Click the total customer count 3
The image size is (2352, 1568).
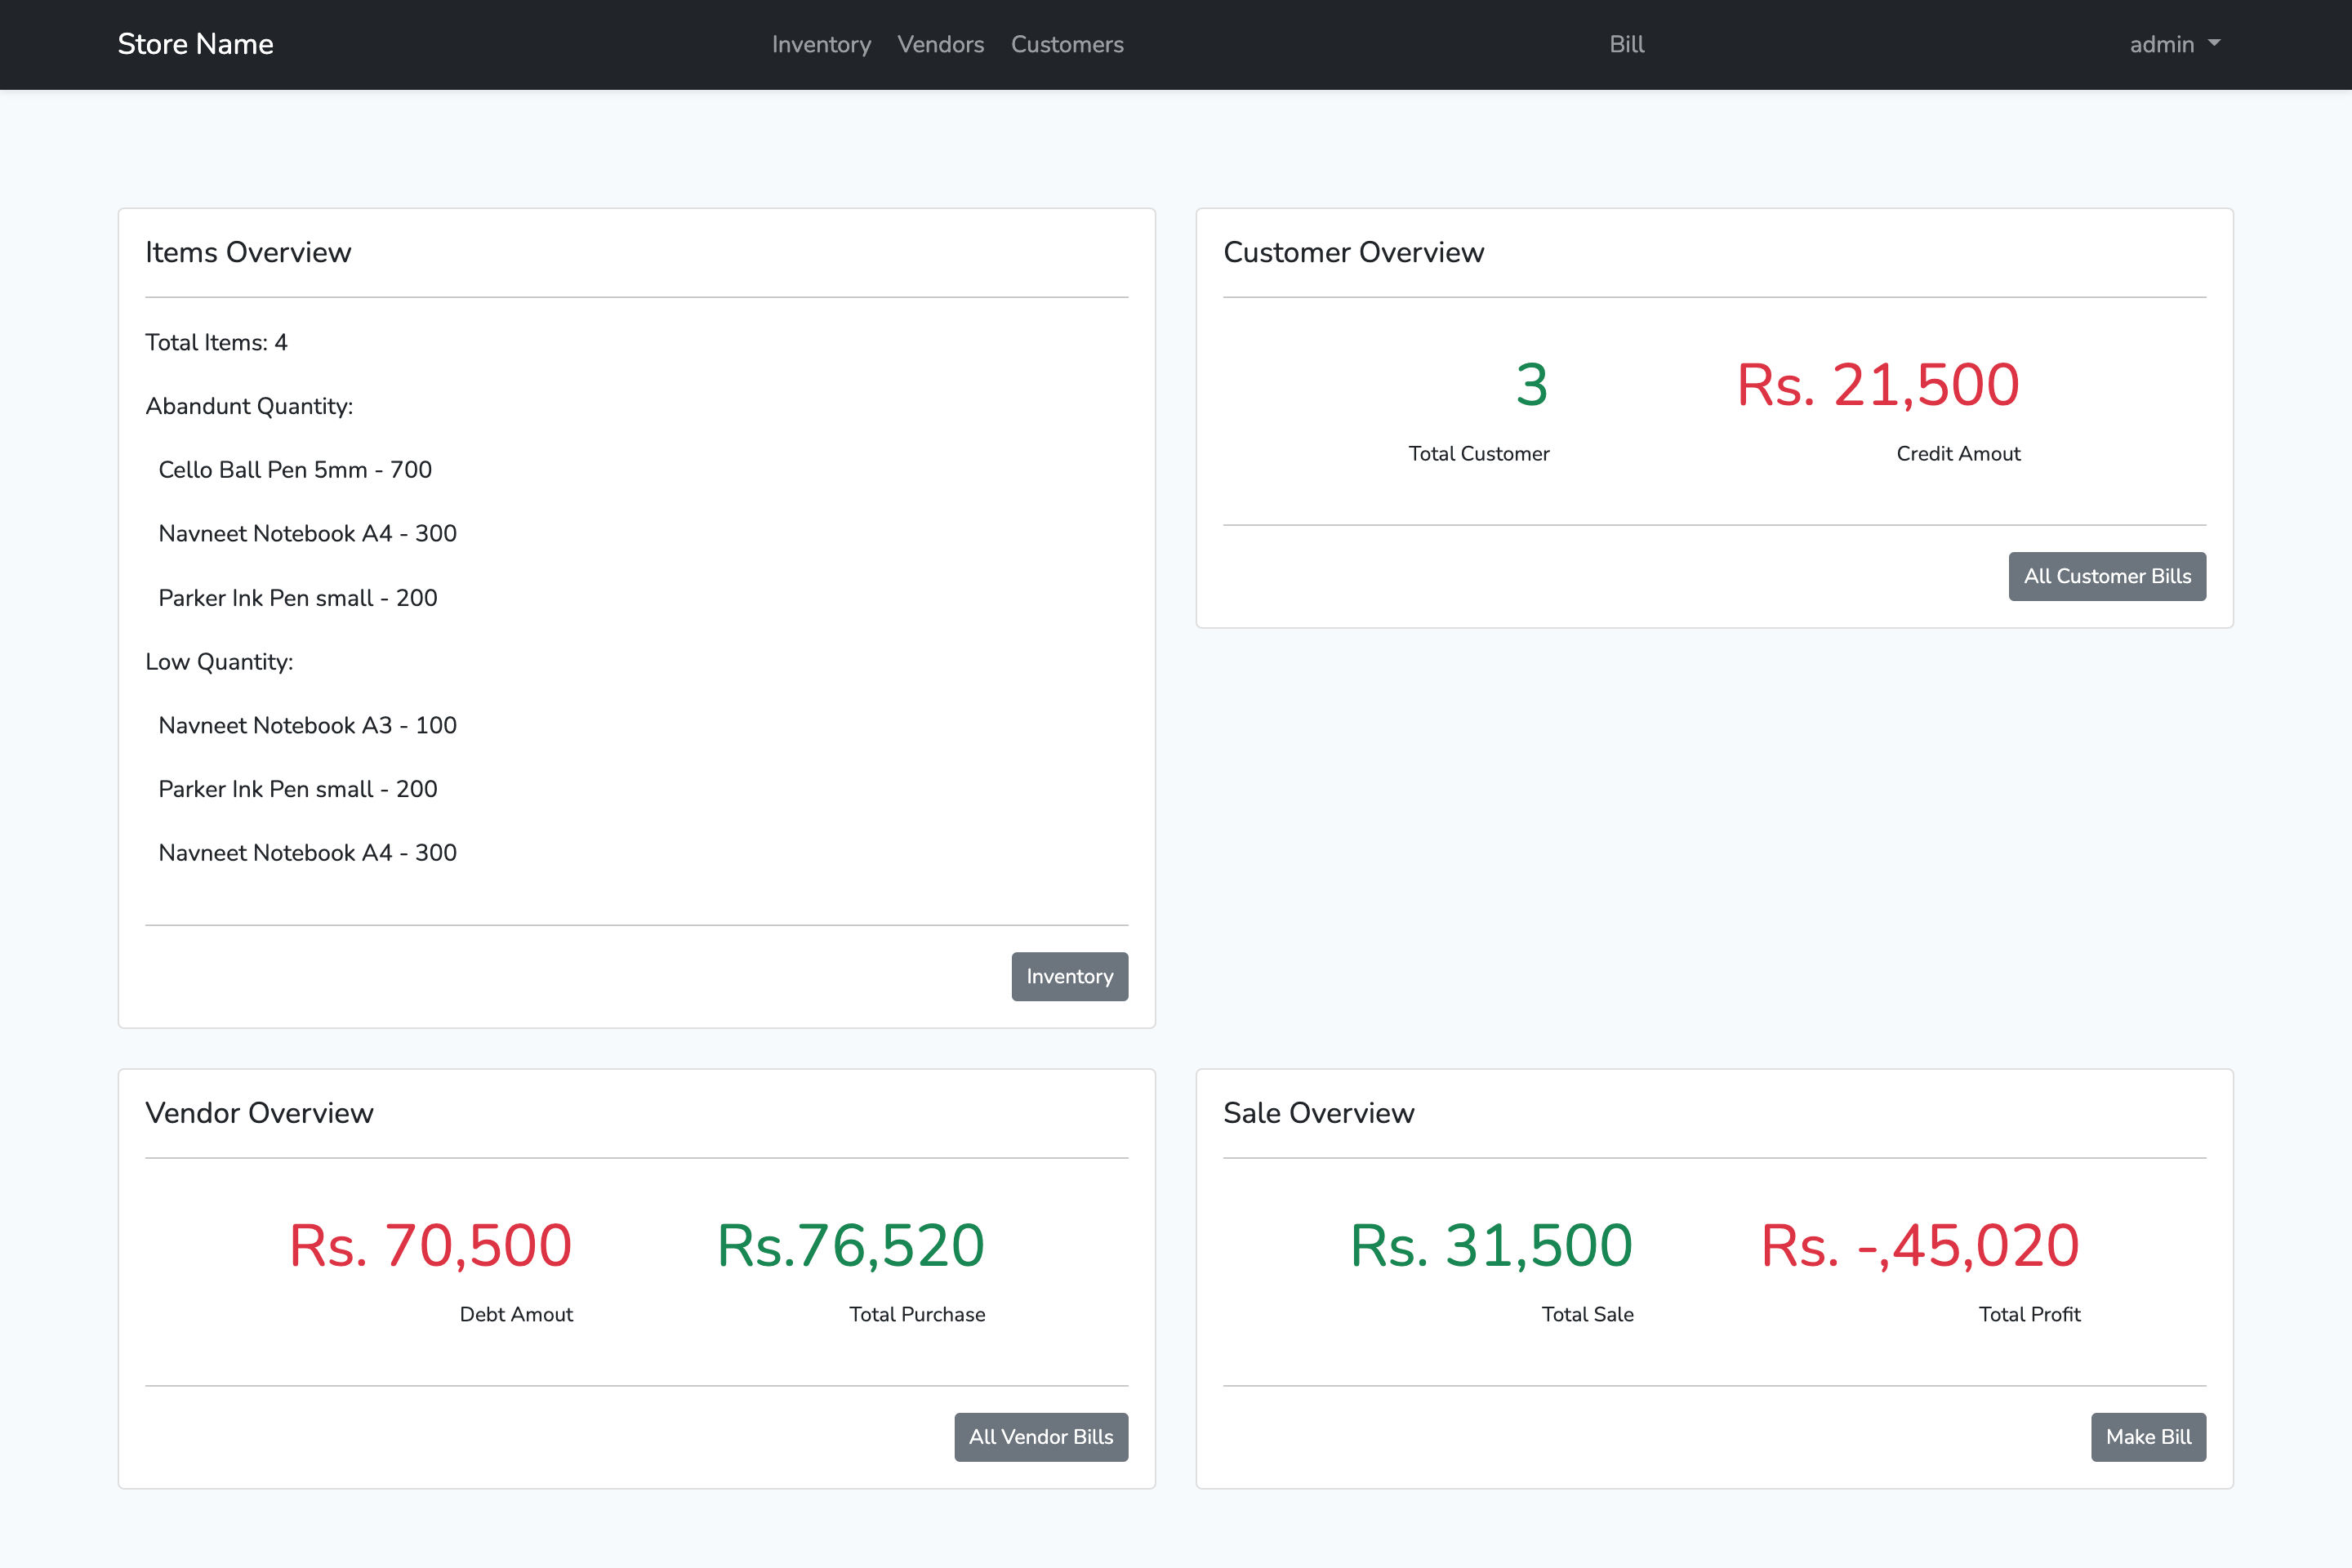(x=1531, y=385)
